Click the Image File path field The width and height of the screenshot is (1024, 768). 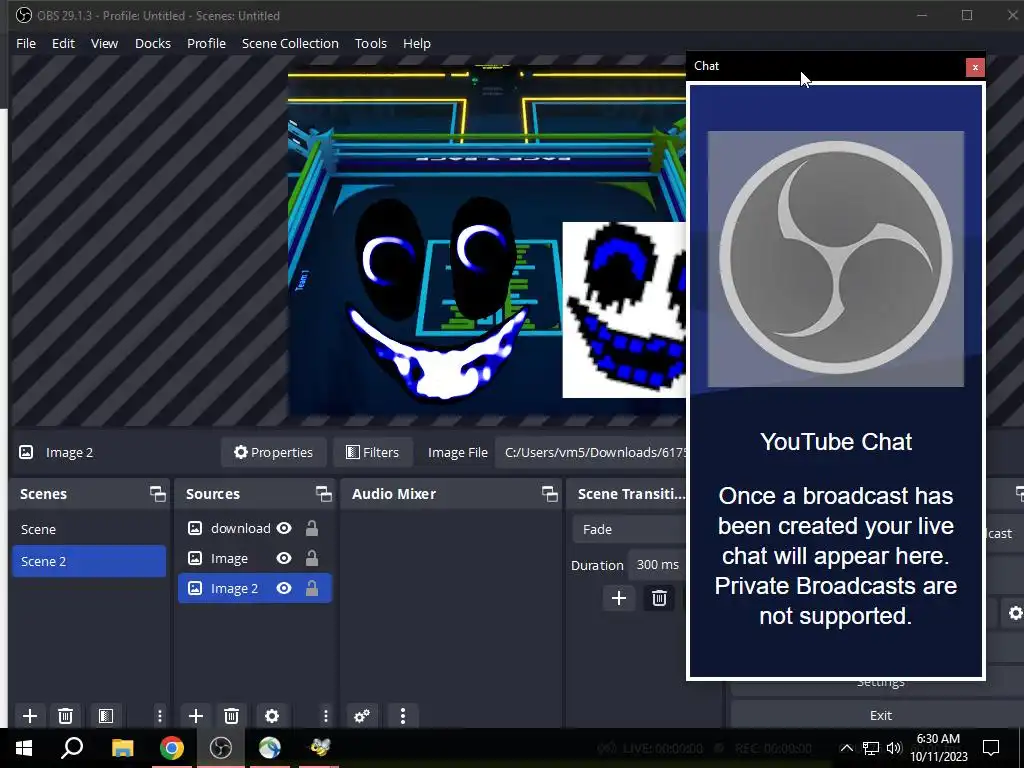(590, 452)
